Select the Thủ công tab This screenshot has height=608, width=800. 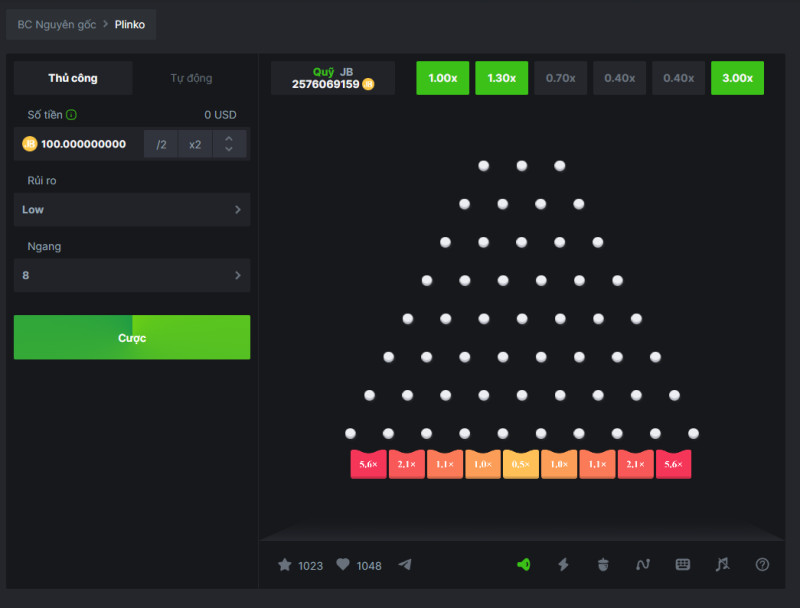73,78
